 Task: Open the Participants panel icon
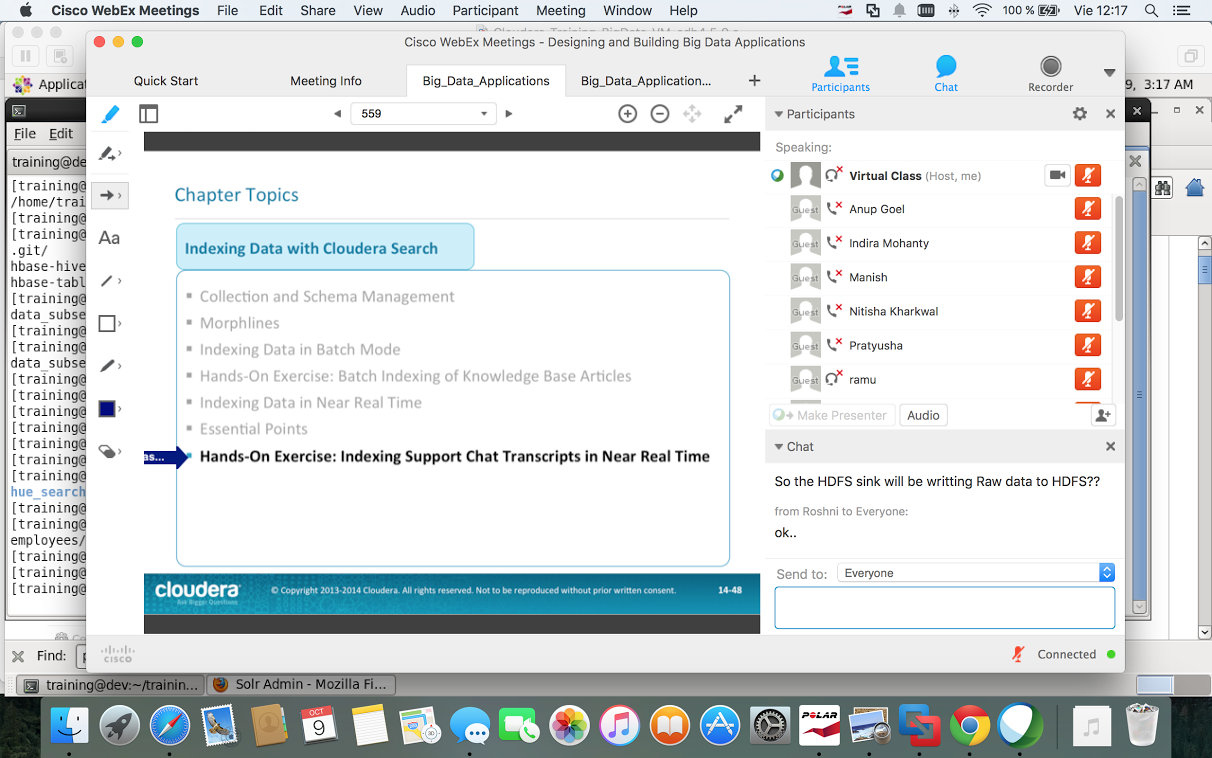click(x=840, y=74)
